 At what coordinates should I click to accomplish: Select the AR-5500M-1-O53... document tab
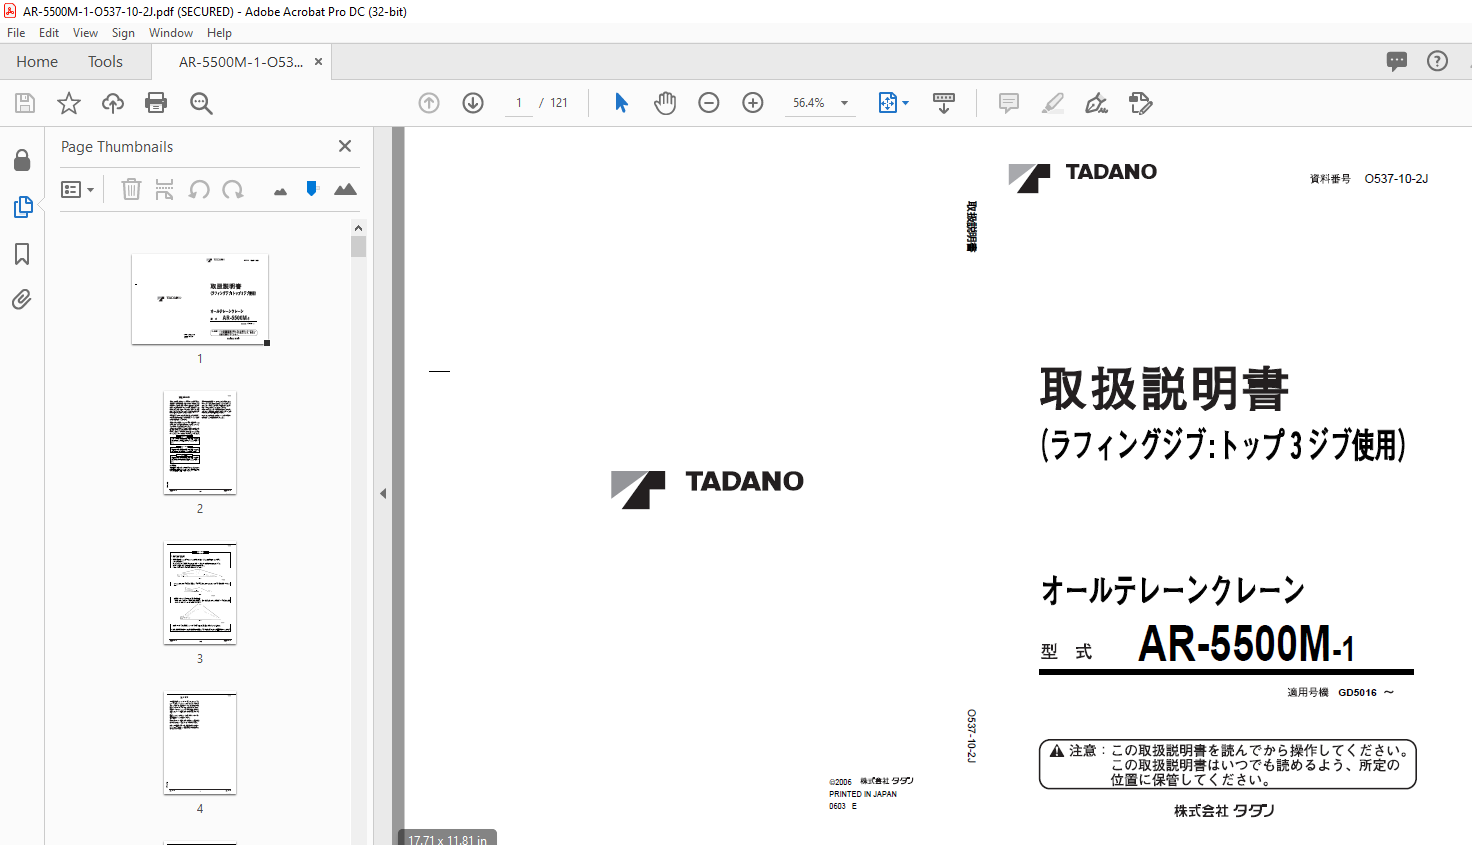pos(240,62)
